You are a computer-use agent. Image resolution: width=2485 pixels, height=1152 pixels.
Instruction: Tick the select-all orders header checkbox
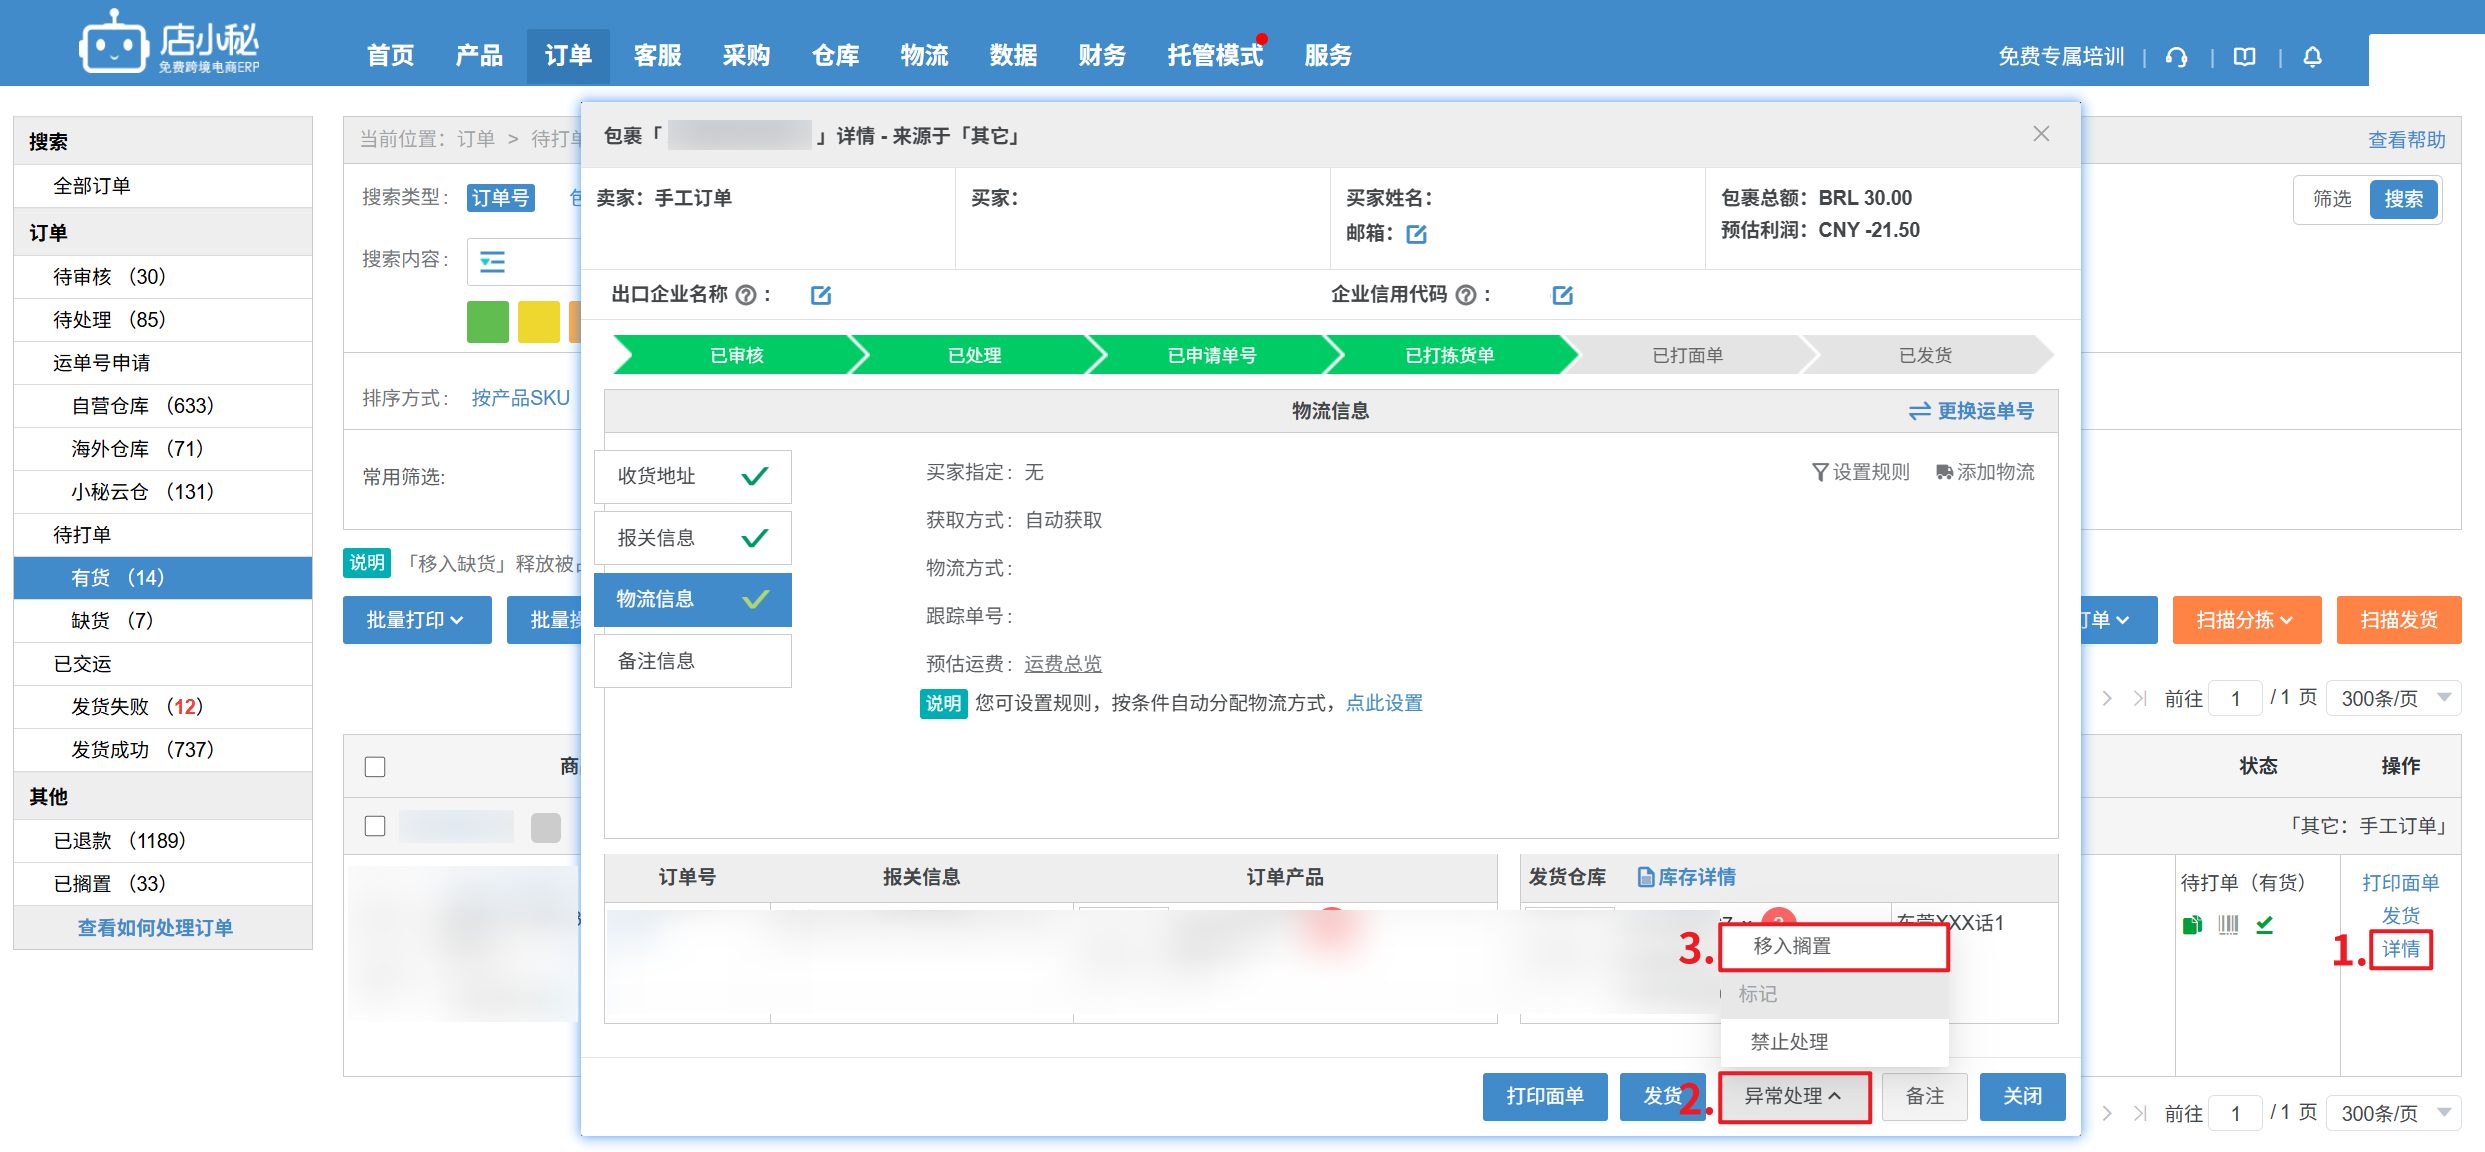click(x=375, y=767)
